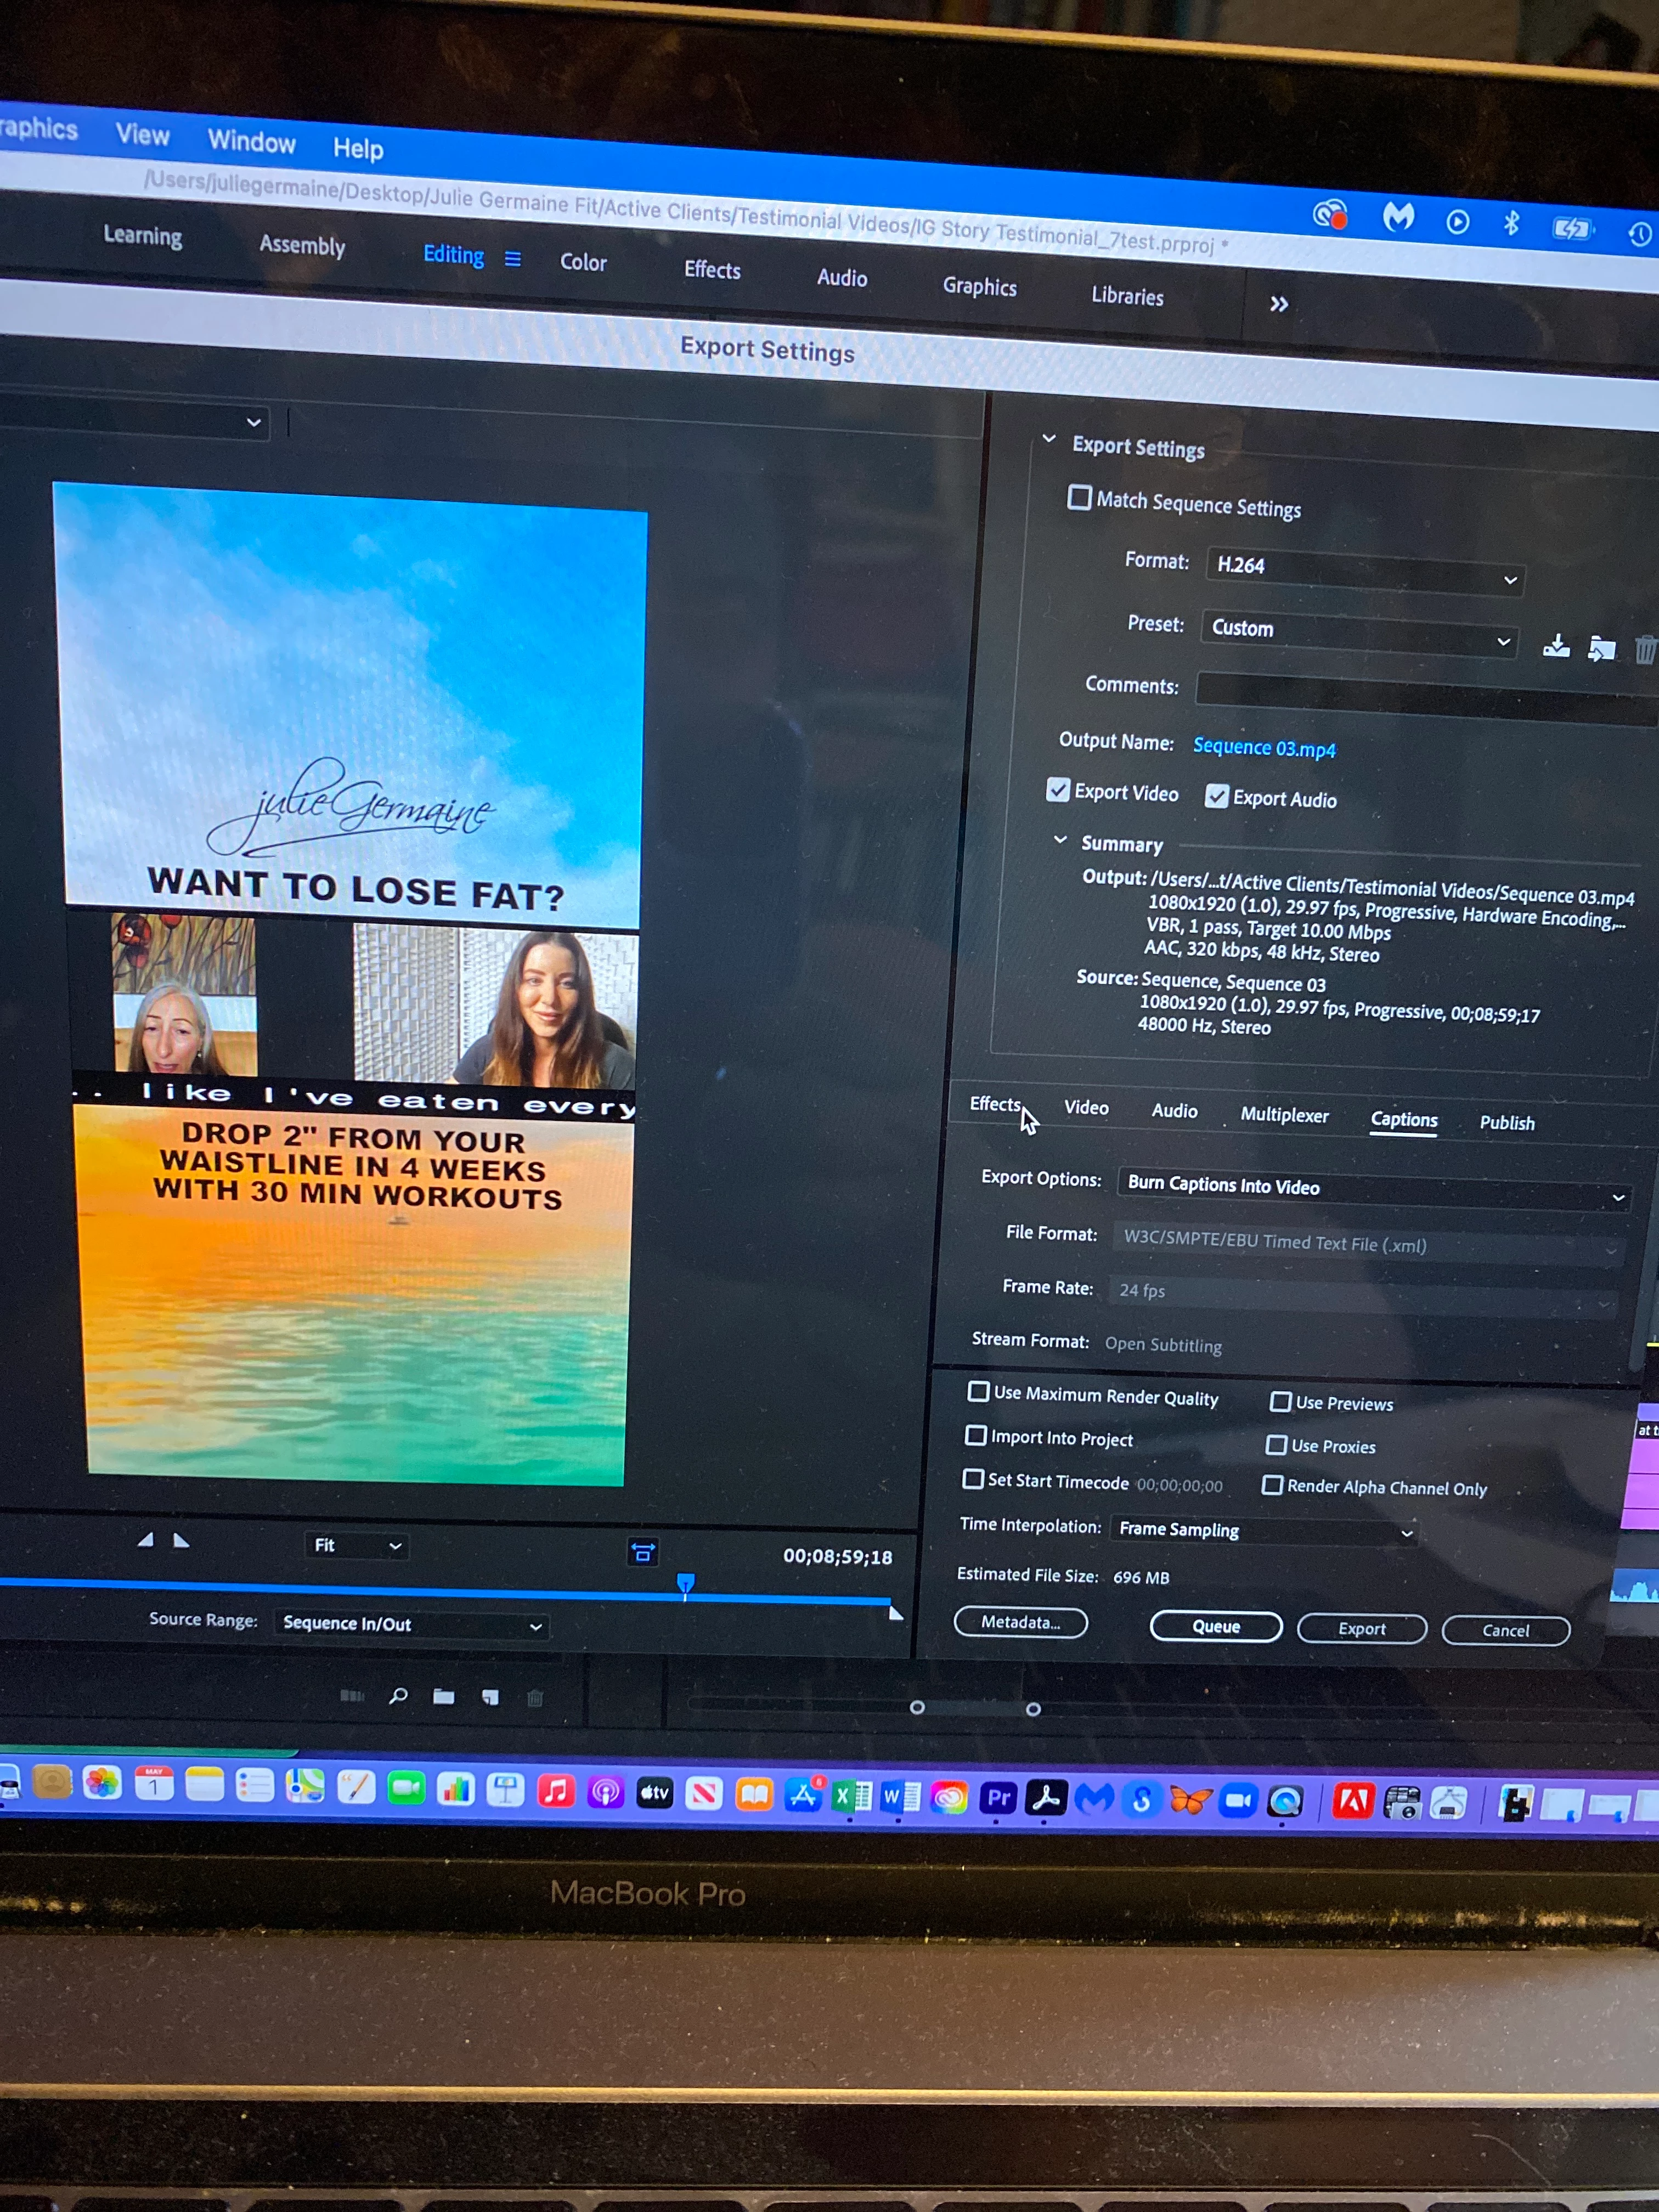
Task: Enable Use Maximum Render Quality
Action: [x=978, y=1391]
